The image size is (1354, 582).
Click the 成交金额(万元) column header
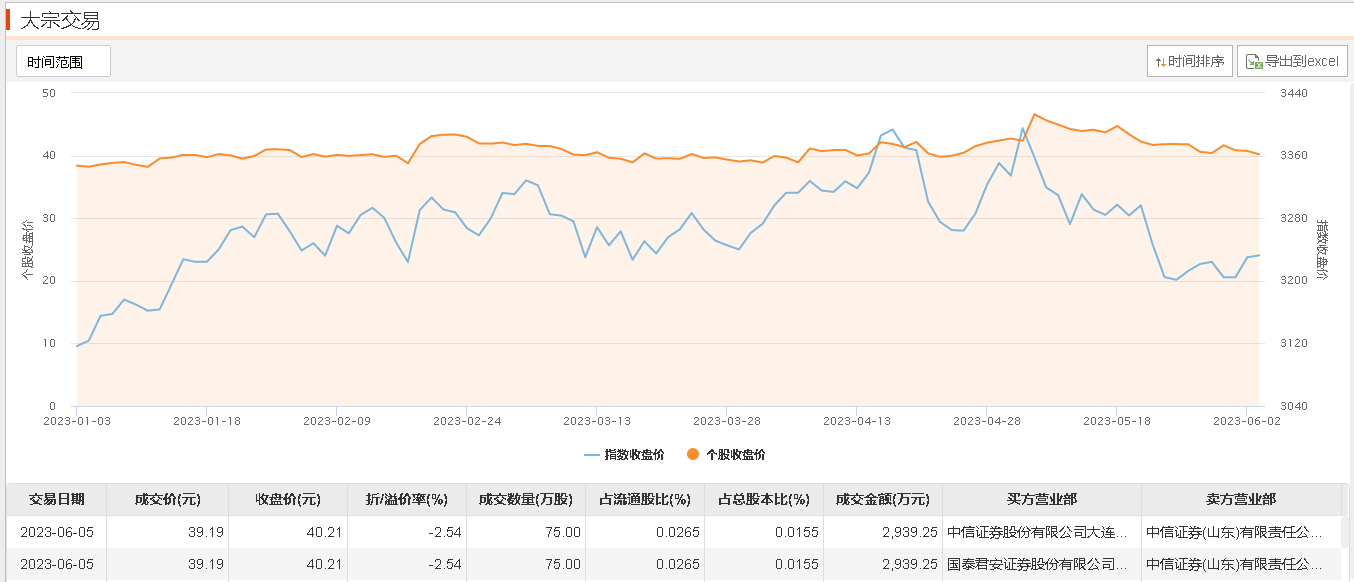click(x=882, y=499)
